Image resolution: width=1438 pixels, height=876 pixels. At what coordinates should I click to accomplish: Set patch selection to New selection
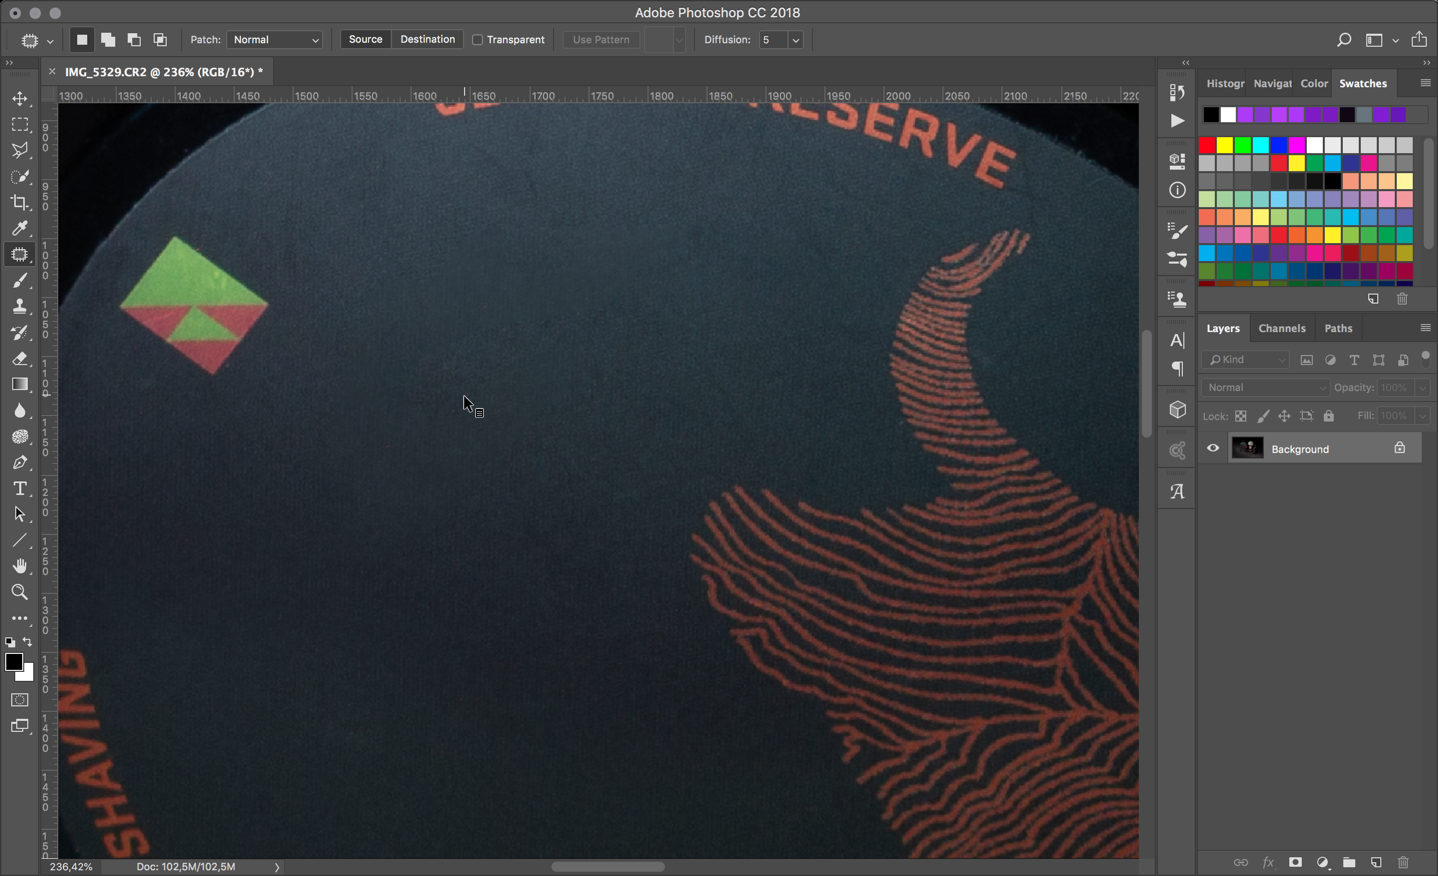pyautogui.click(x=82, y=40)
